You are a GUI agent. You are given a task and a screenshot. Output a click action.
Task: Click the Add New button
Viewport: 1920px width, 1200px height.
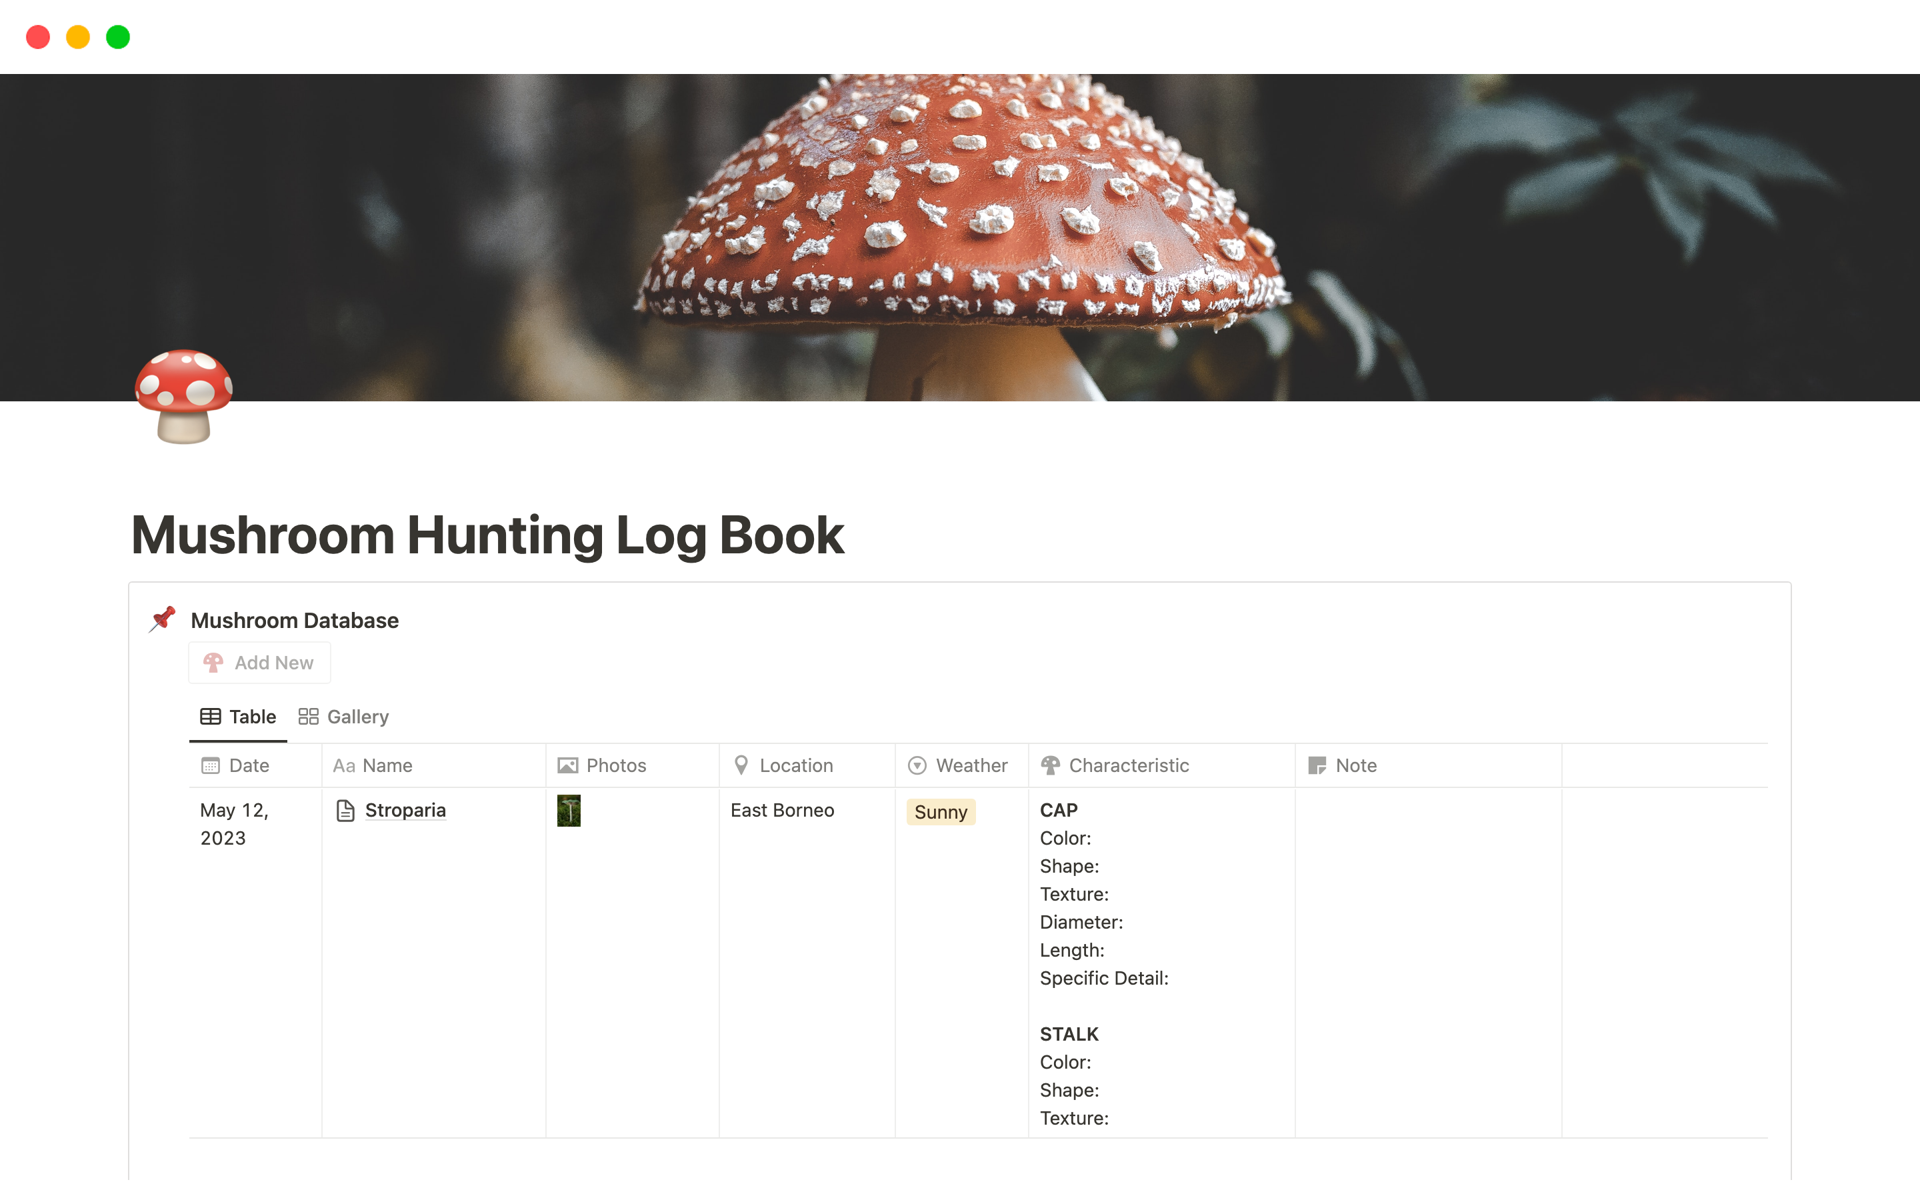259,662
